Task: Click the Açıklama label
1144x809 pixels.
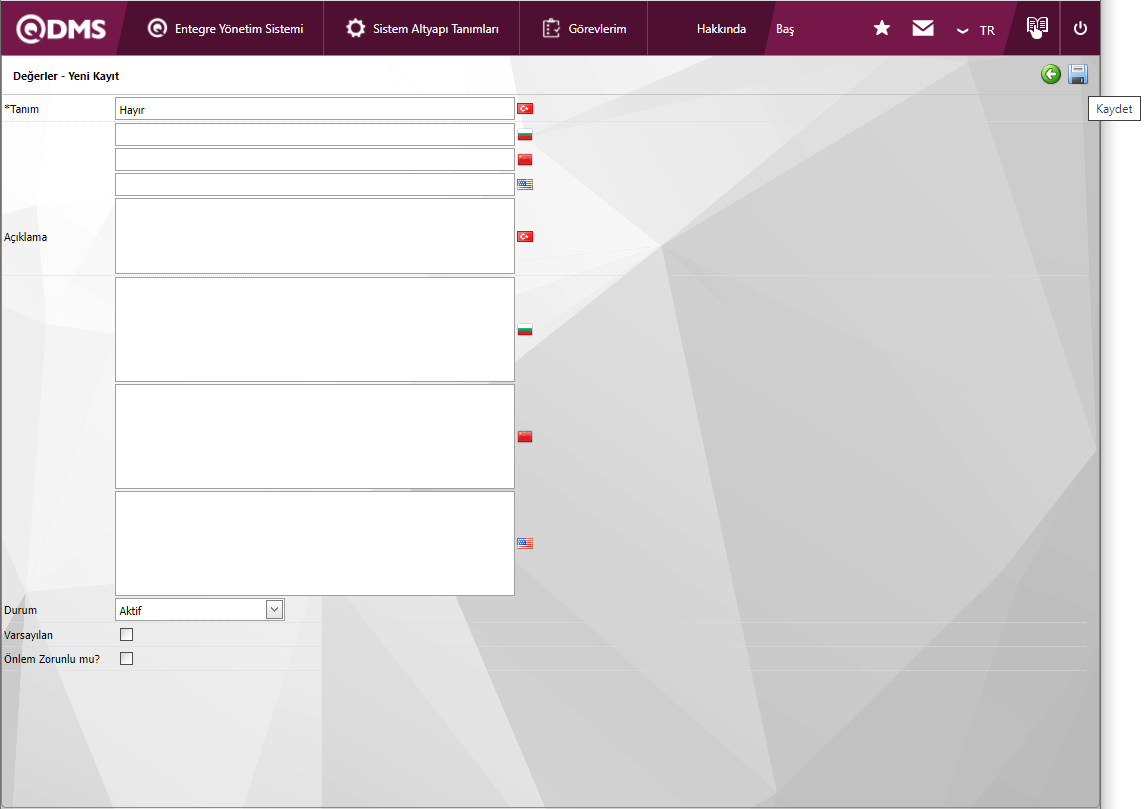Action: click(26, 237)
